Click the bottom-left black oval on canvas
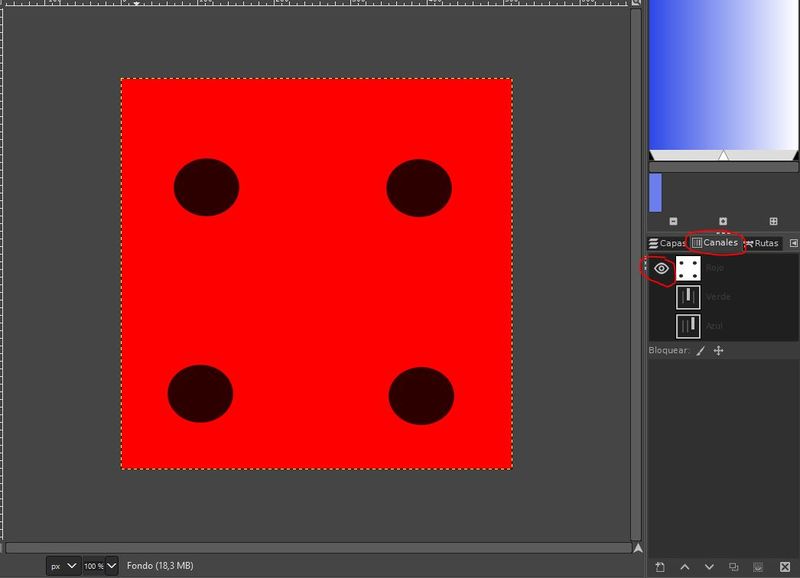The height and width of the screenshot is (578, 800). pos(200,394)
